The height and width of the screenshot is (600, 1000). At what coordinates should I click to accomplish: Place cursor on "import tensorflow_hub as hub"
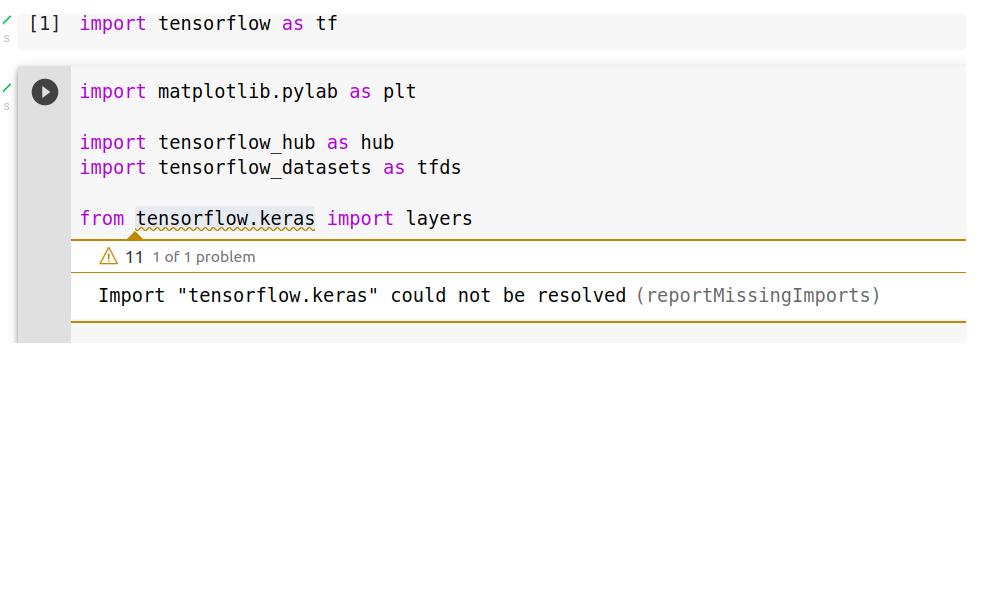point(236,142)
